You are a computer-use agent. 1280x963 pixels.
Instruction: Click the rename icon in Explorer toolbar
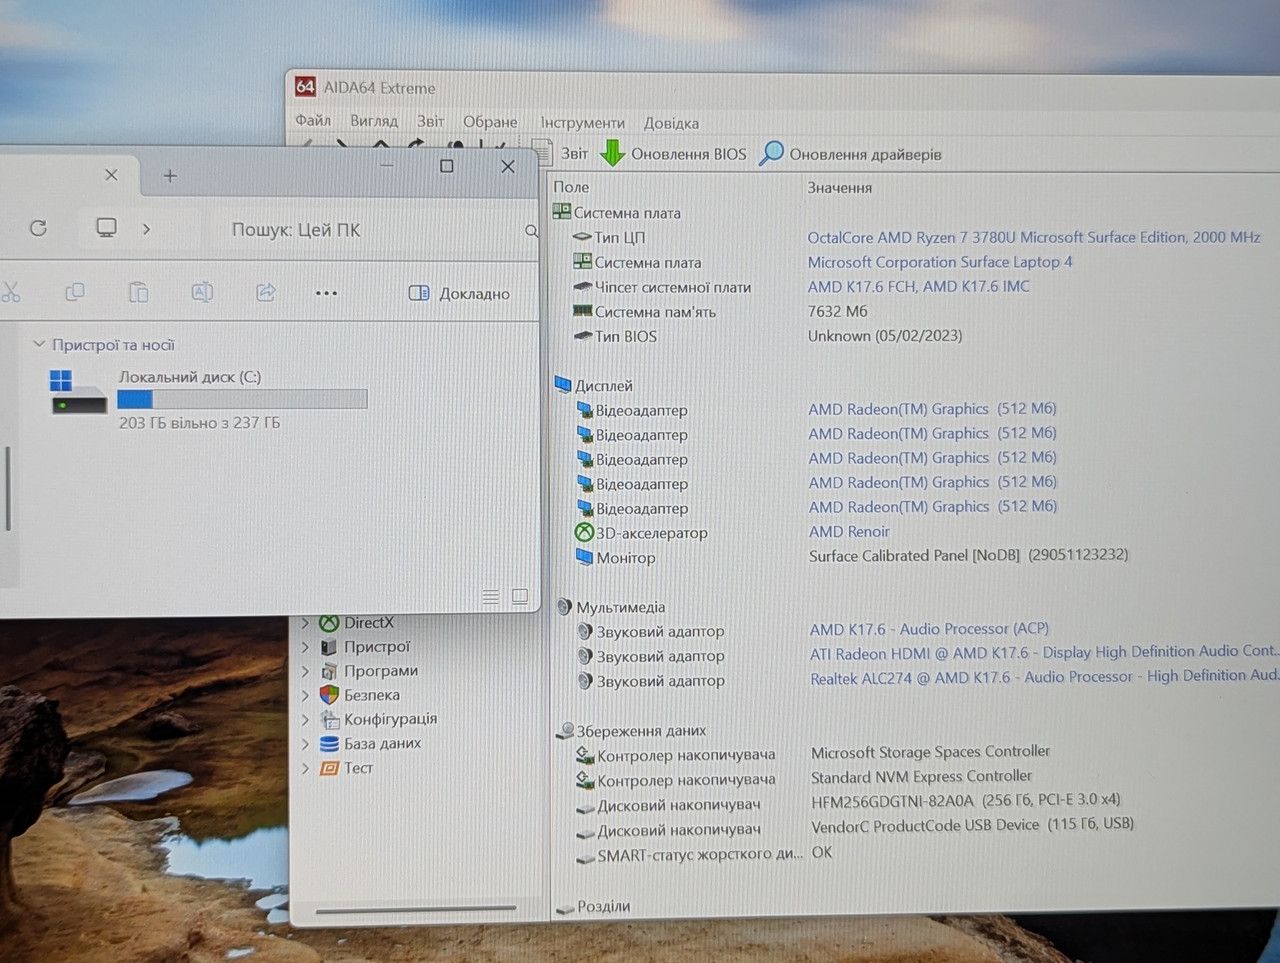point(202,292)
